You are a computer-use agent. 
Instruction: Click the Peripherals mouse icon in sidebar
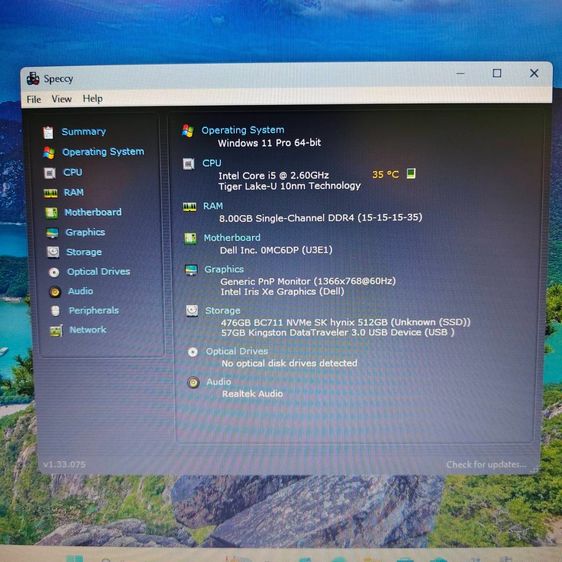(x=55, y=311)
